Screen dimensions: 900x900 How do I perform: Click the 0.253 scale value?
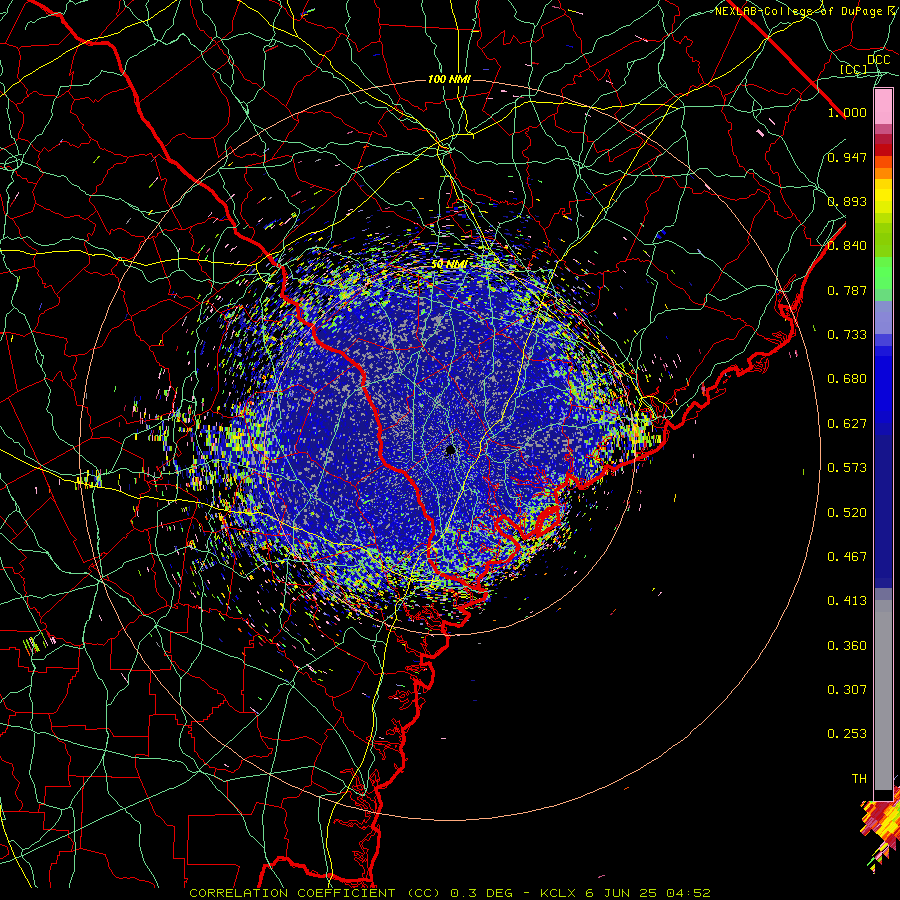tap(847, 734)
